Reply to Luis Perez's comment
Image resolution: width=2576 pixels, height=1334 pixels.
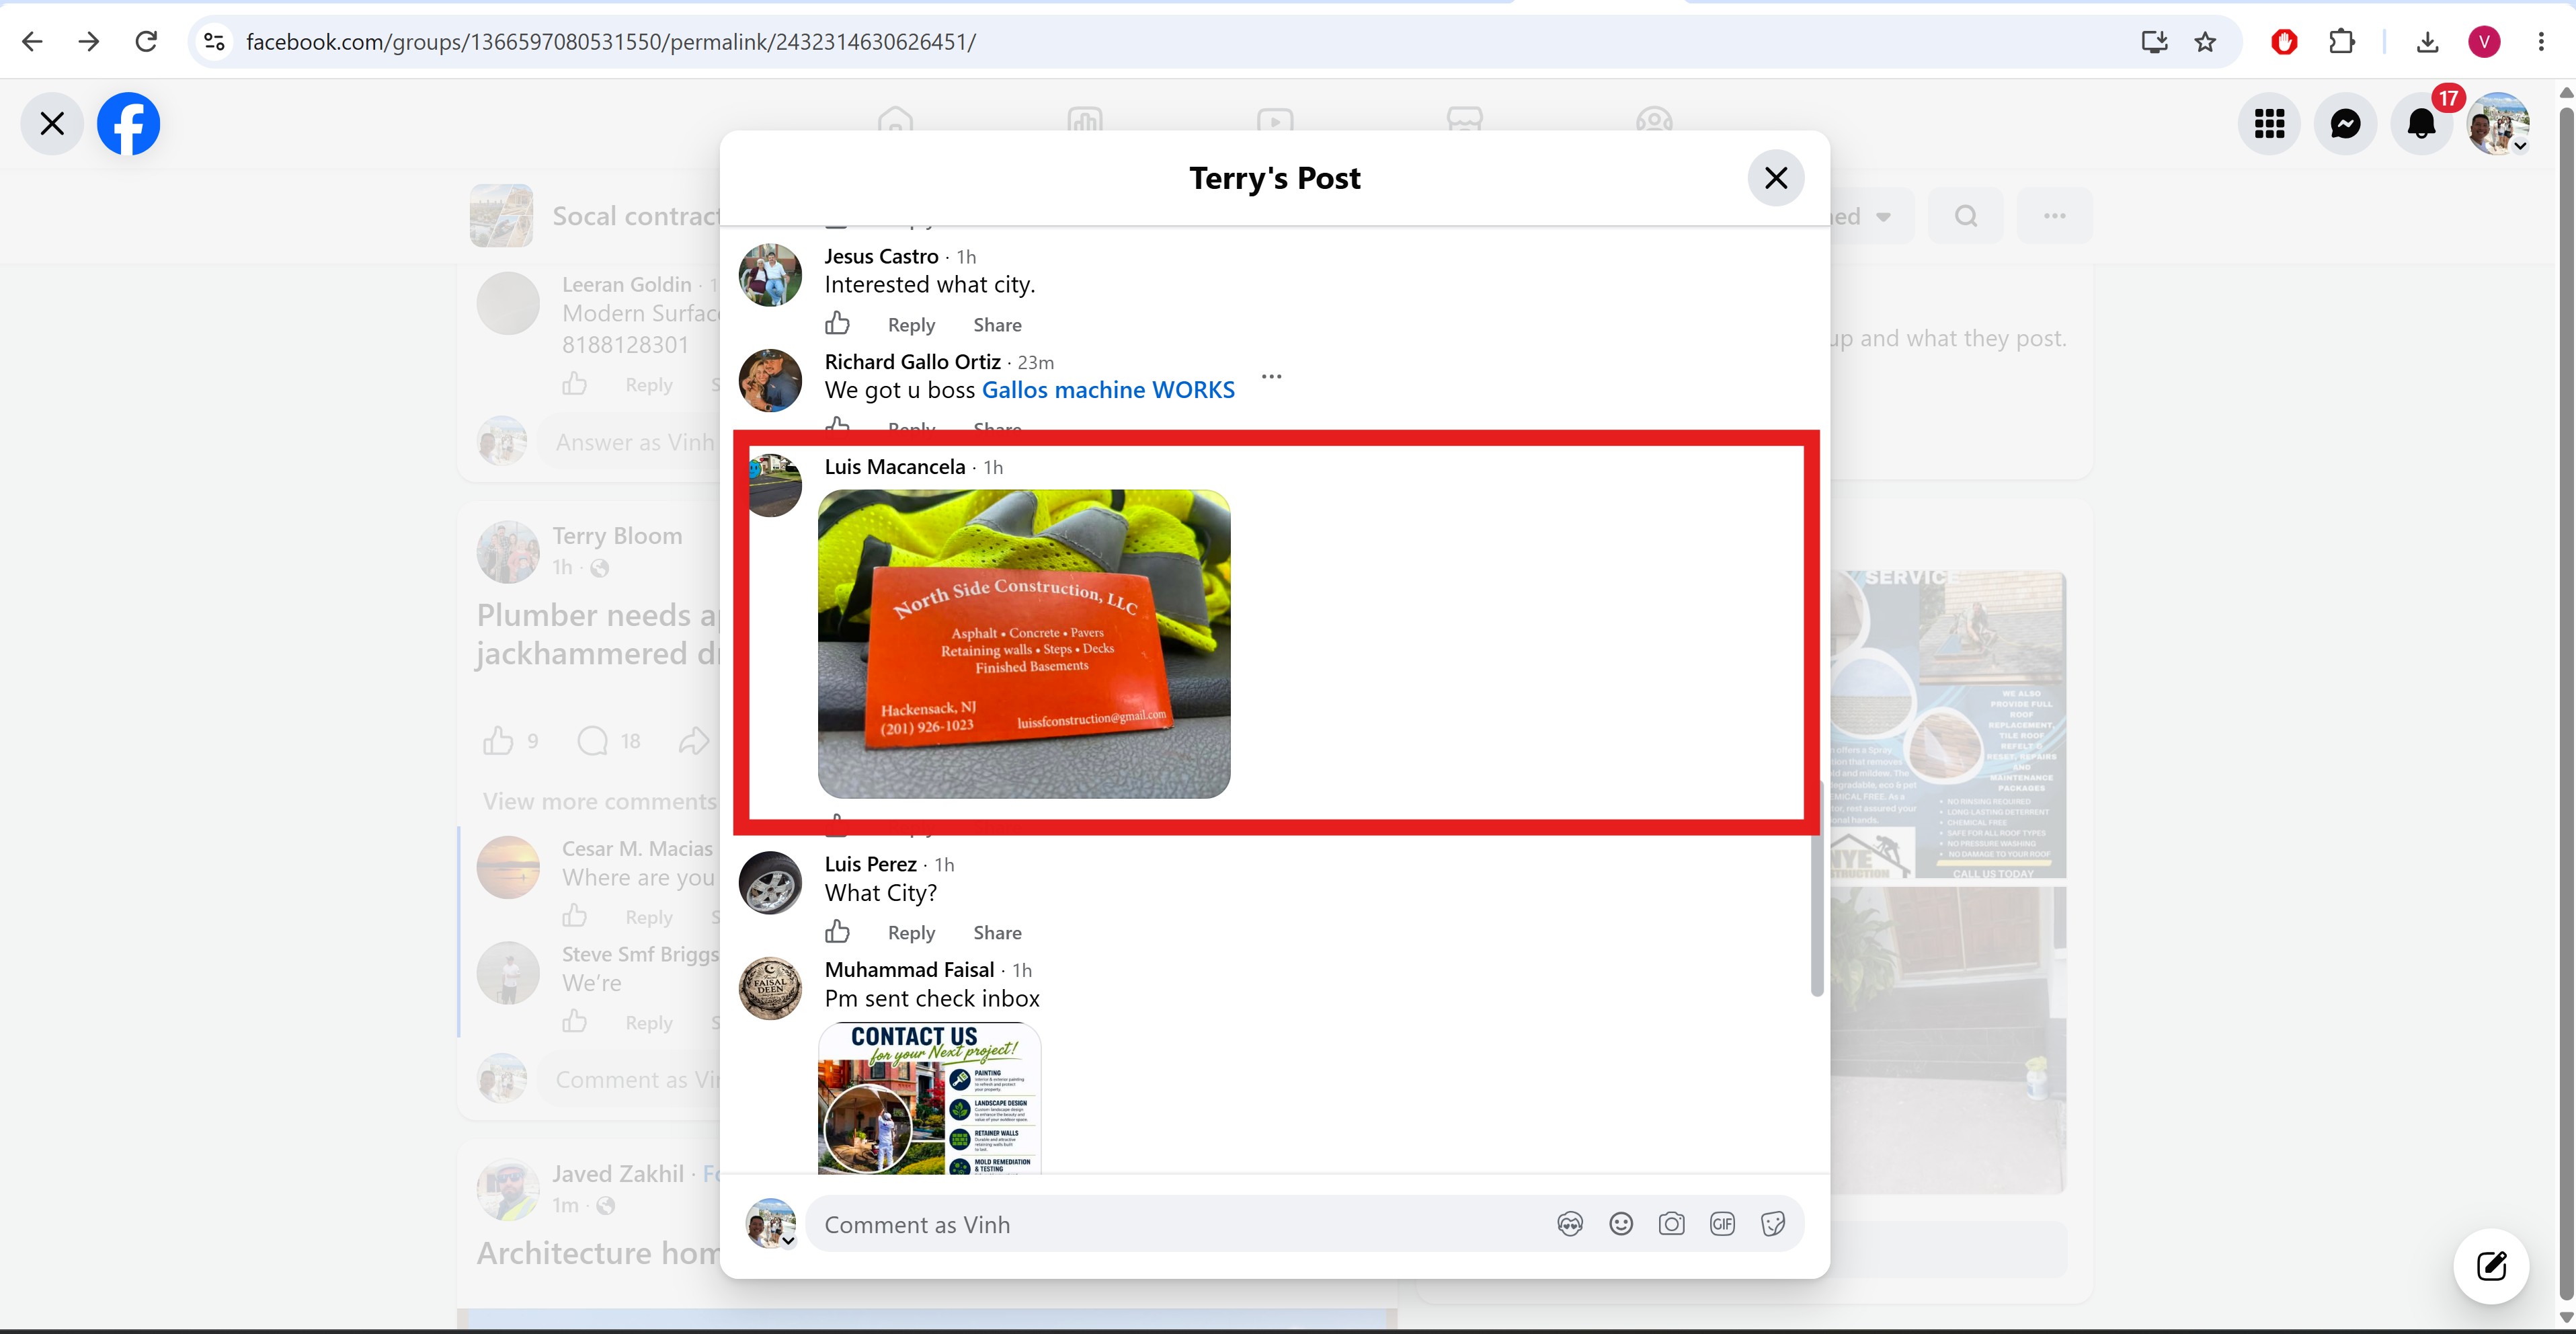point(911,933)
